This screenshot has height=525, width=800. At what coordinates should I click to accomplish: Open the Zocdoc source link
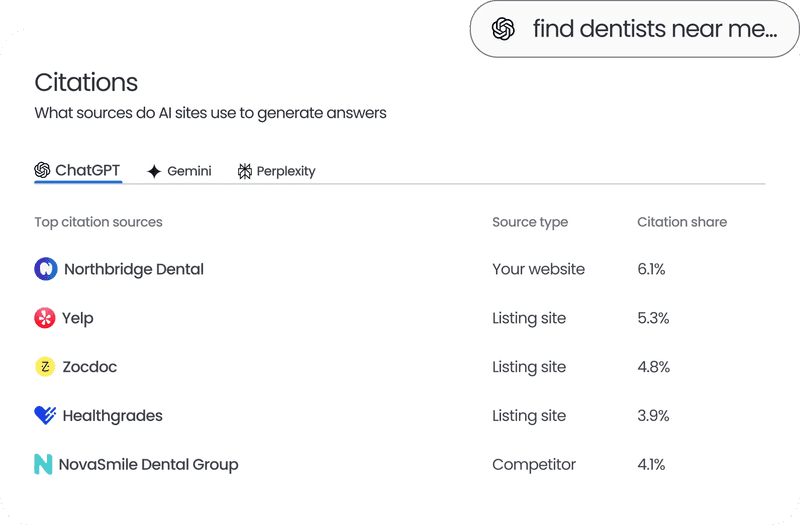click(90, 367)
